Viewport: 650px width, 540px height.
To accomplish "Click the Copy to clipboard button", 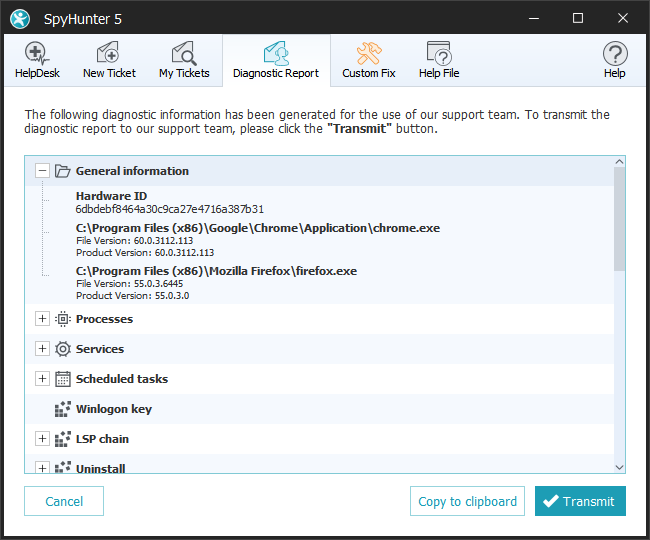I will point(467,501).
